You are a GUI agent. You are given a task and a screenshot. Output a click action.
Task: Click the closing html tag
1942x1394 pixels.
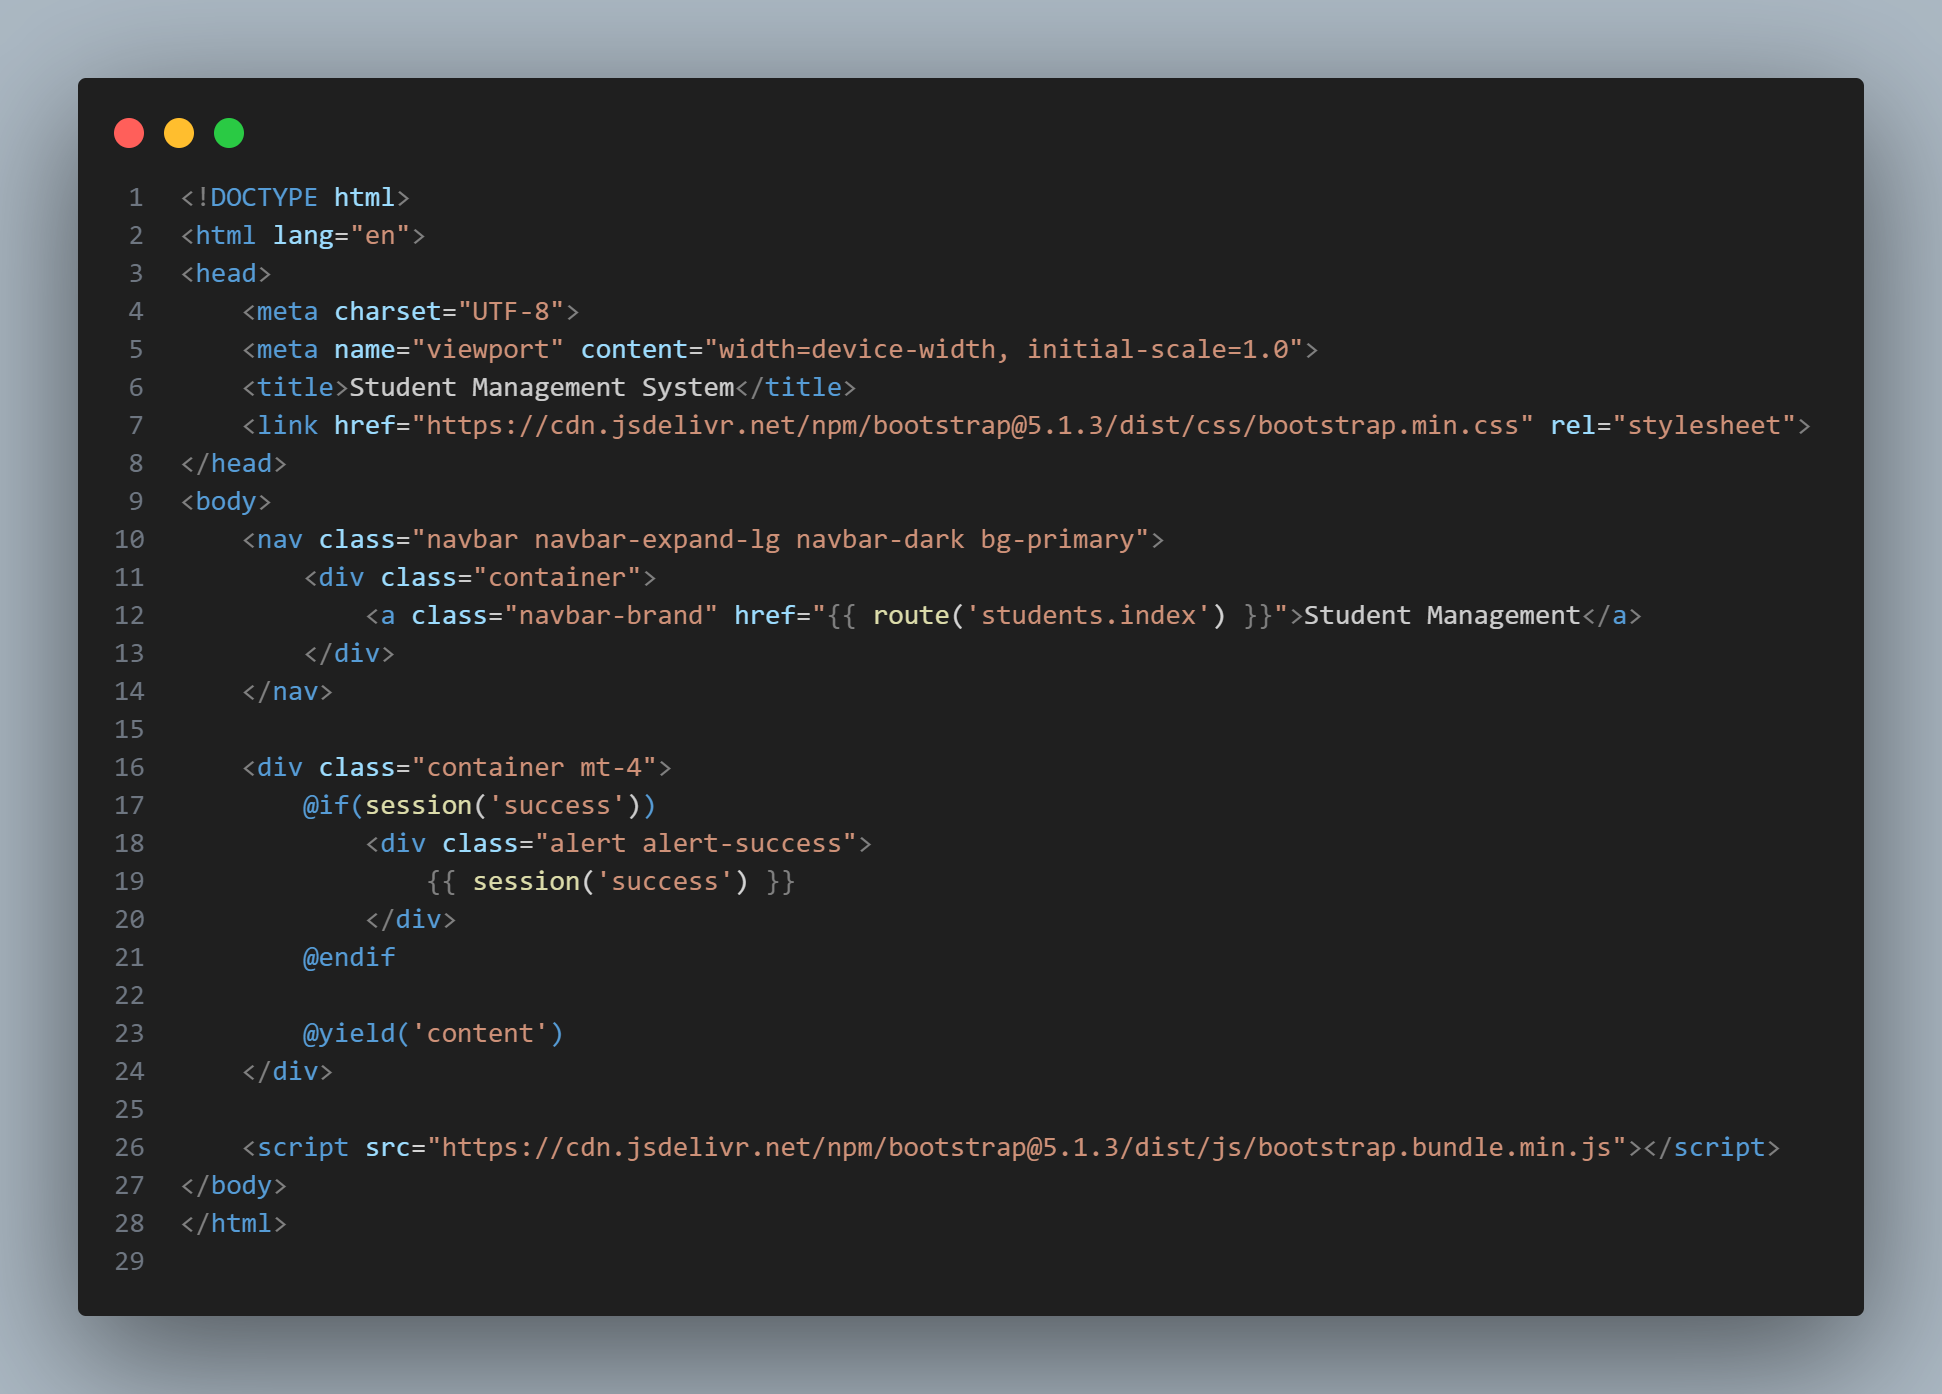click(234, 1223)
